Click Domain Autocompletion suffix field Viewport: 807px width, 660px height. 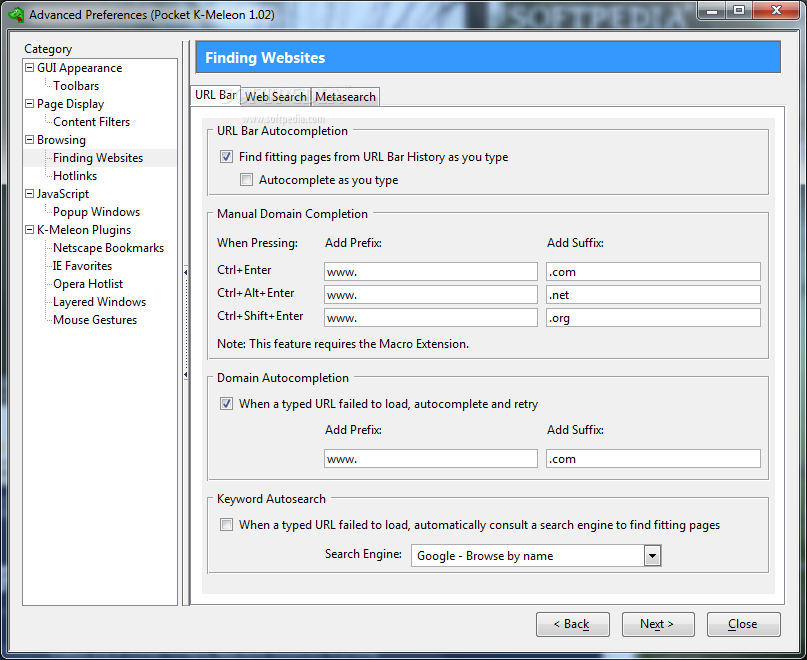[x=653, y=459]
